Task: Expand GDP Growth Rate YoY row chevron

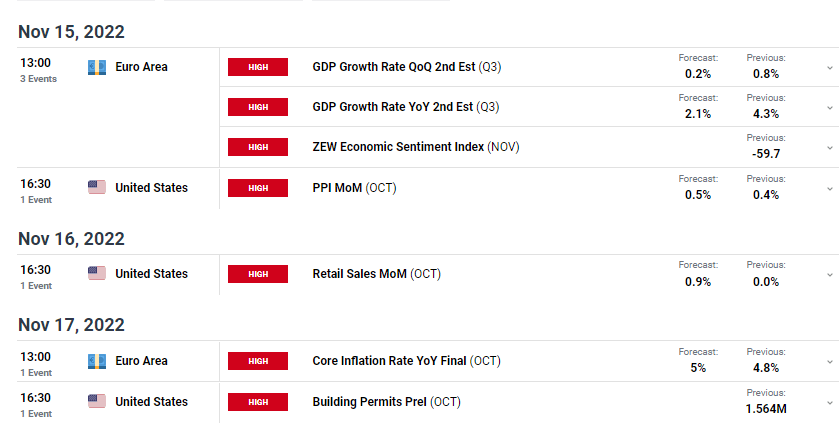Action: [830, 108]
